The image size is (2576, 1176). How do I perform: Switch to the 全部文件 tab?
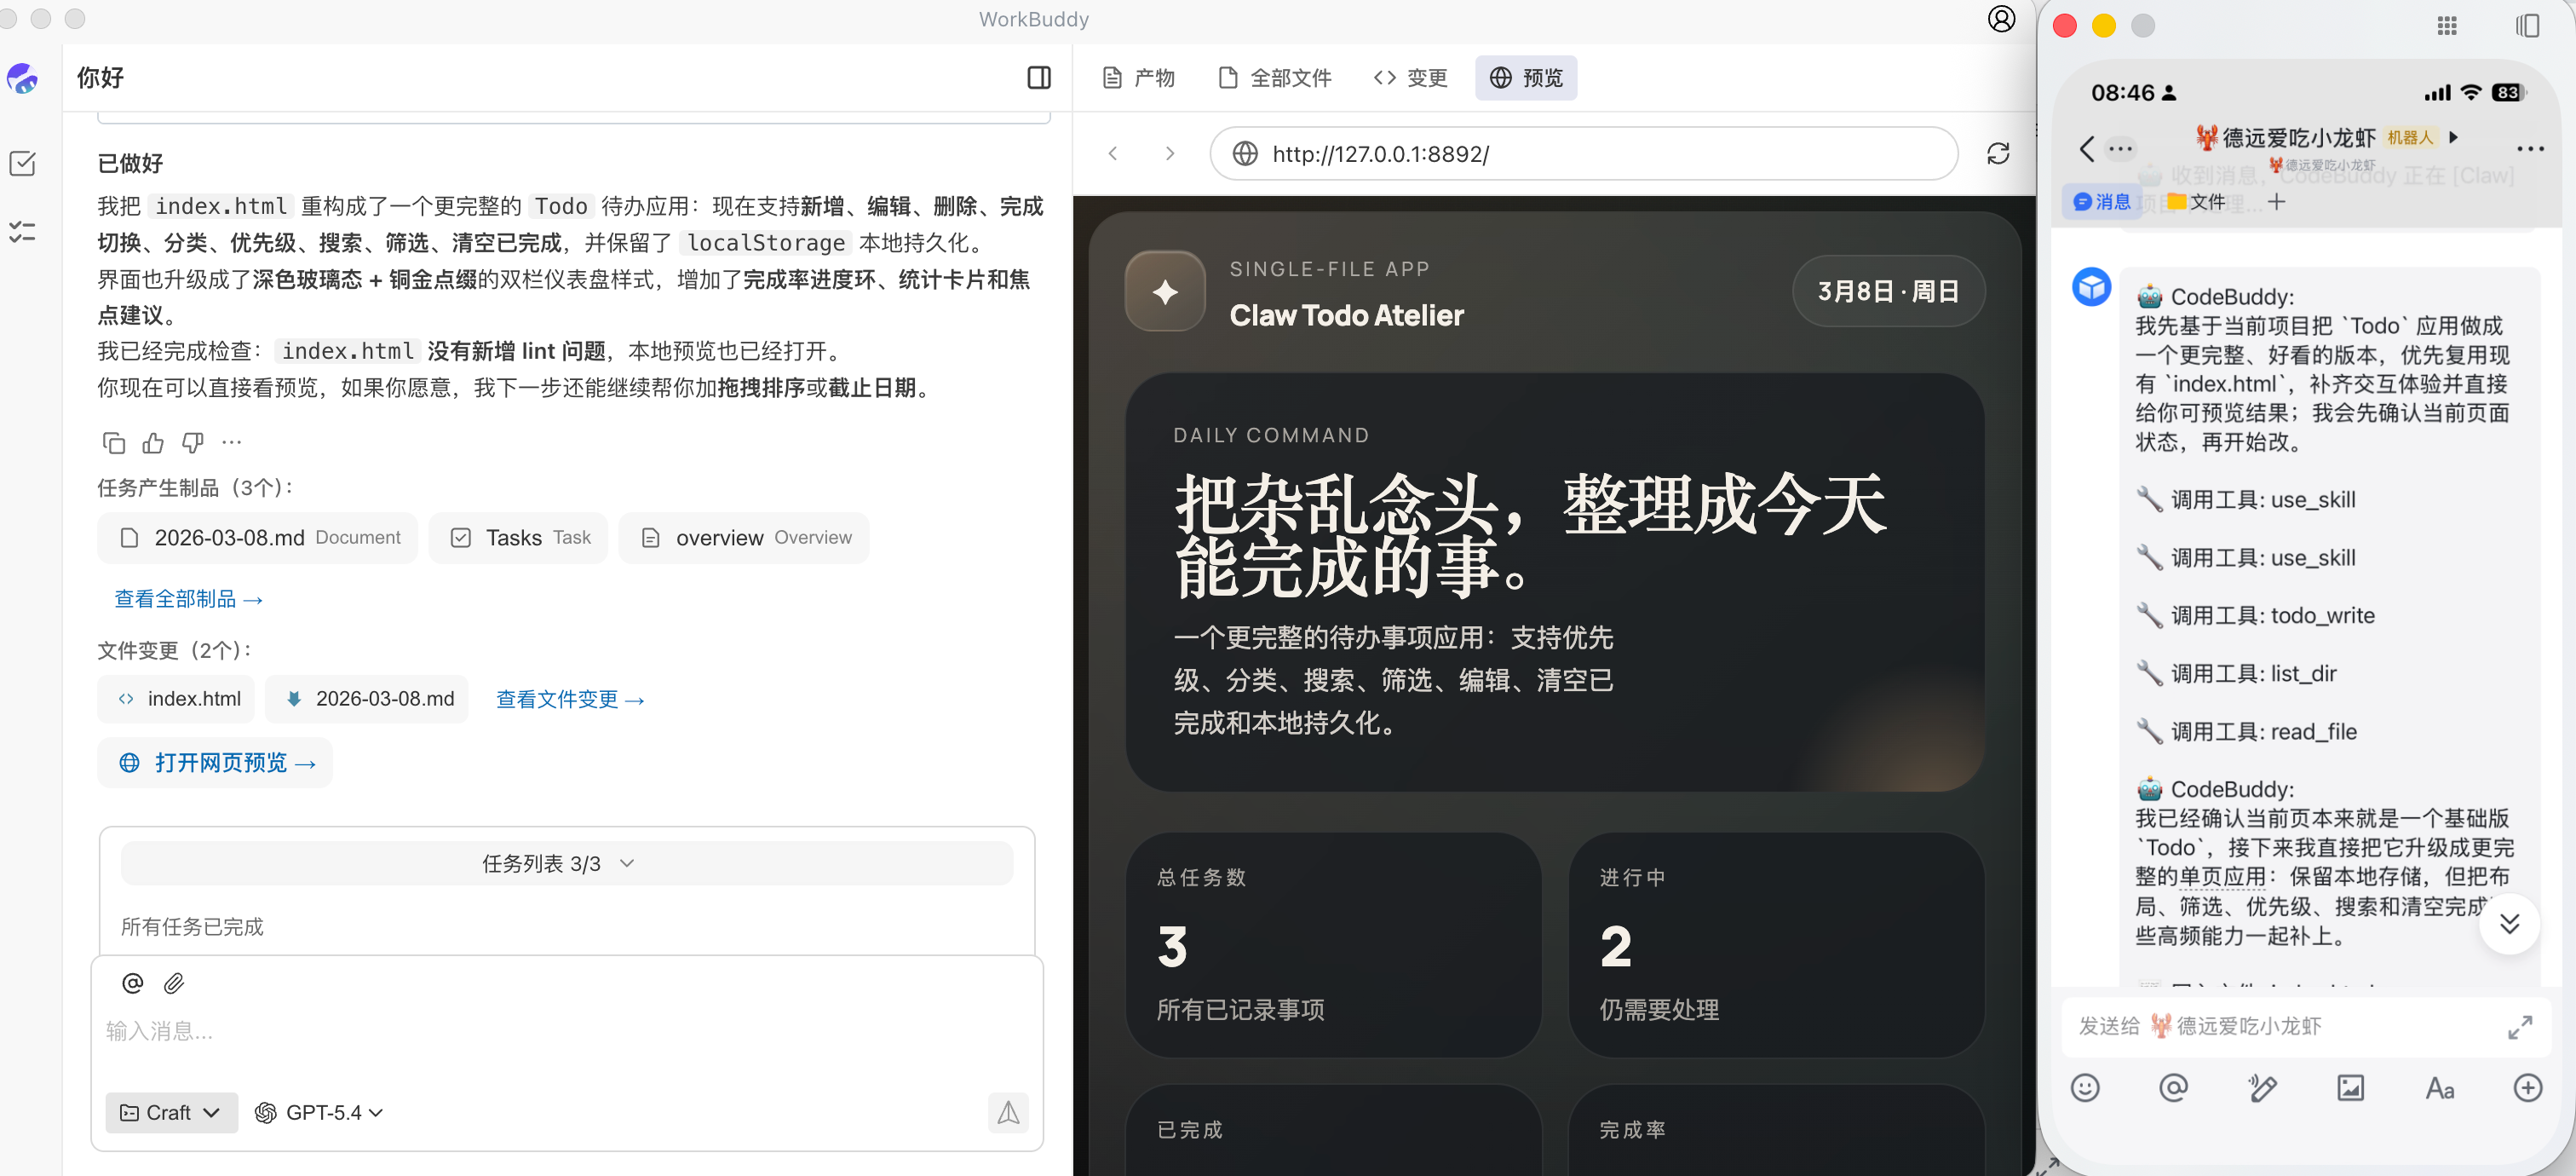pos(1275,78)
